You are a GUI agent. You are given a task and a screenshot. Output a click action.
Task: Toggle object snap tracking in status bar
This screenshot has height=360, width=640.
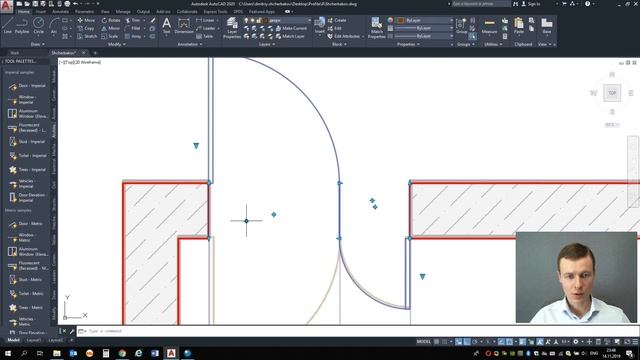(x=501, y=342)
